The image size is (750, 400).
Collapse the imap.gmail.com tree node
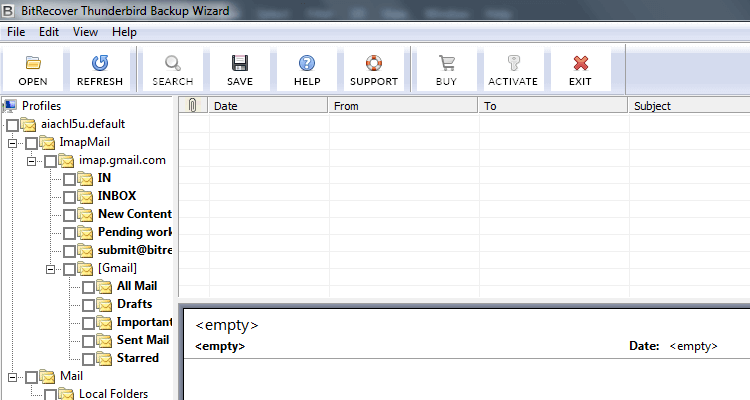32,161
